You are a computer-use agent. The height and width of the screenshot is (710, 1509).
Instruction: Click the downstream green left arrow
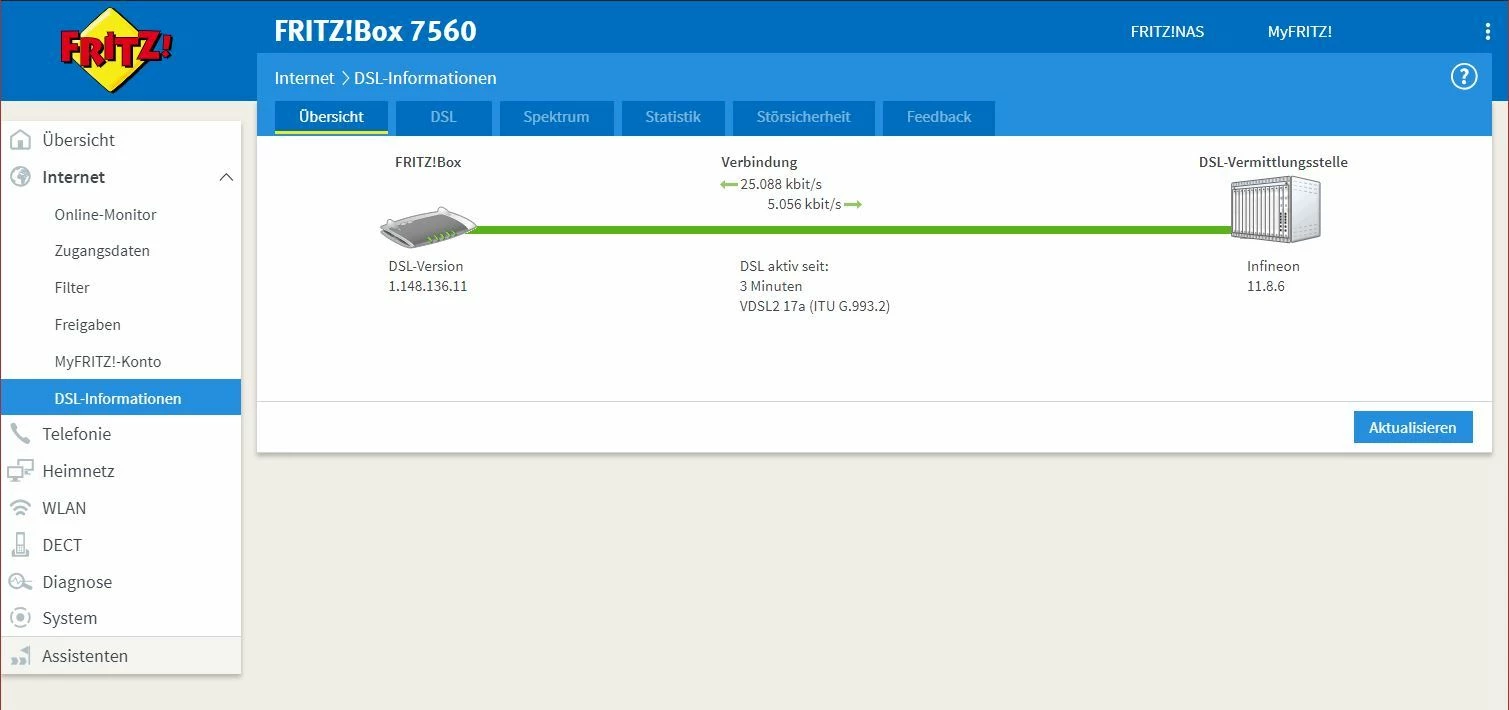(729, 184)
